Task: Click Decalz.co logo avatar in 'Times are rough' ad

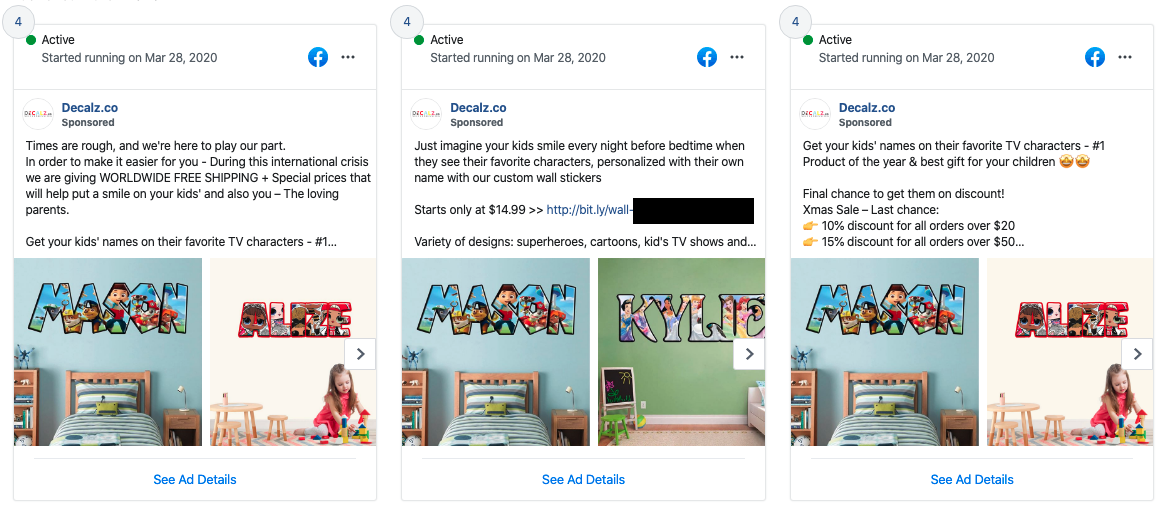Action: [x=38, y=114]
